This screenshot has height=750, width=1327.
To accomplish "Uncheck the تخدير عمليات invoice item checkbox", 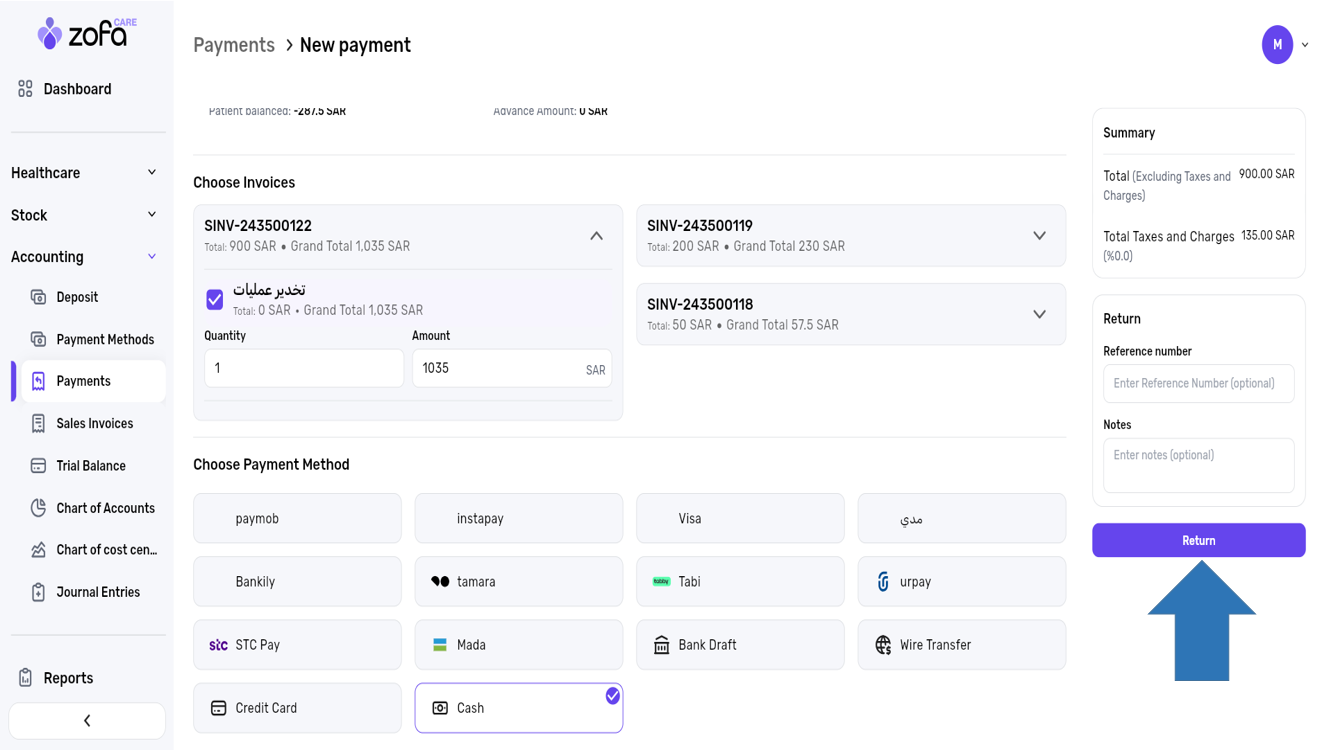I will (215, 299).
